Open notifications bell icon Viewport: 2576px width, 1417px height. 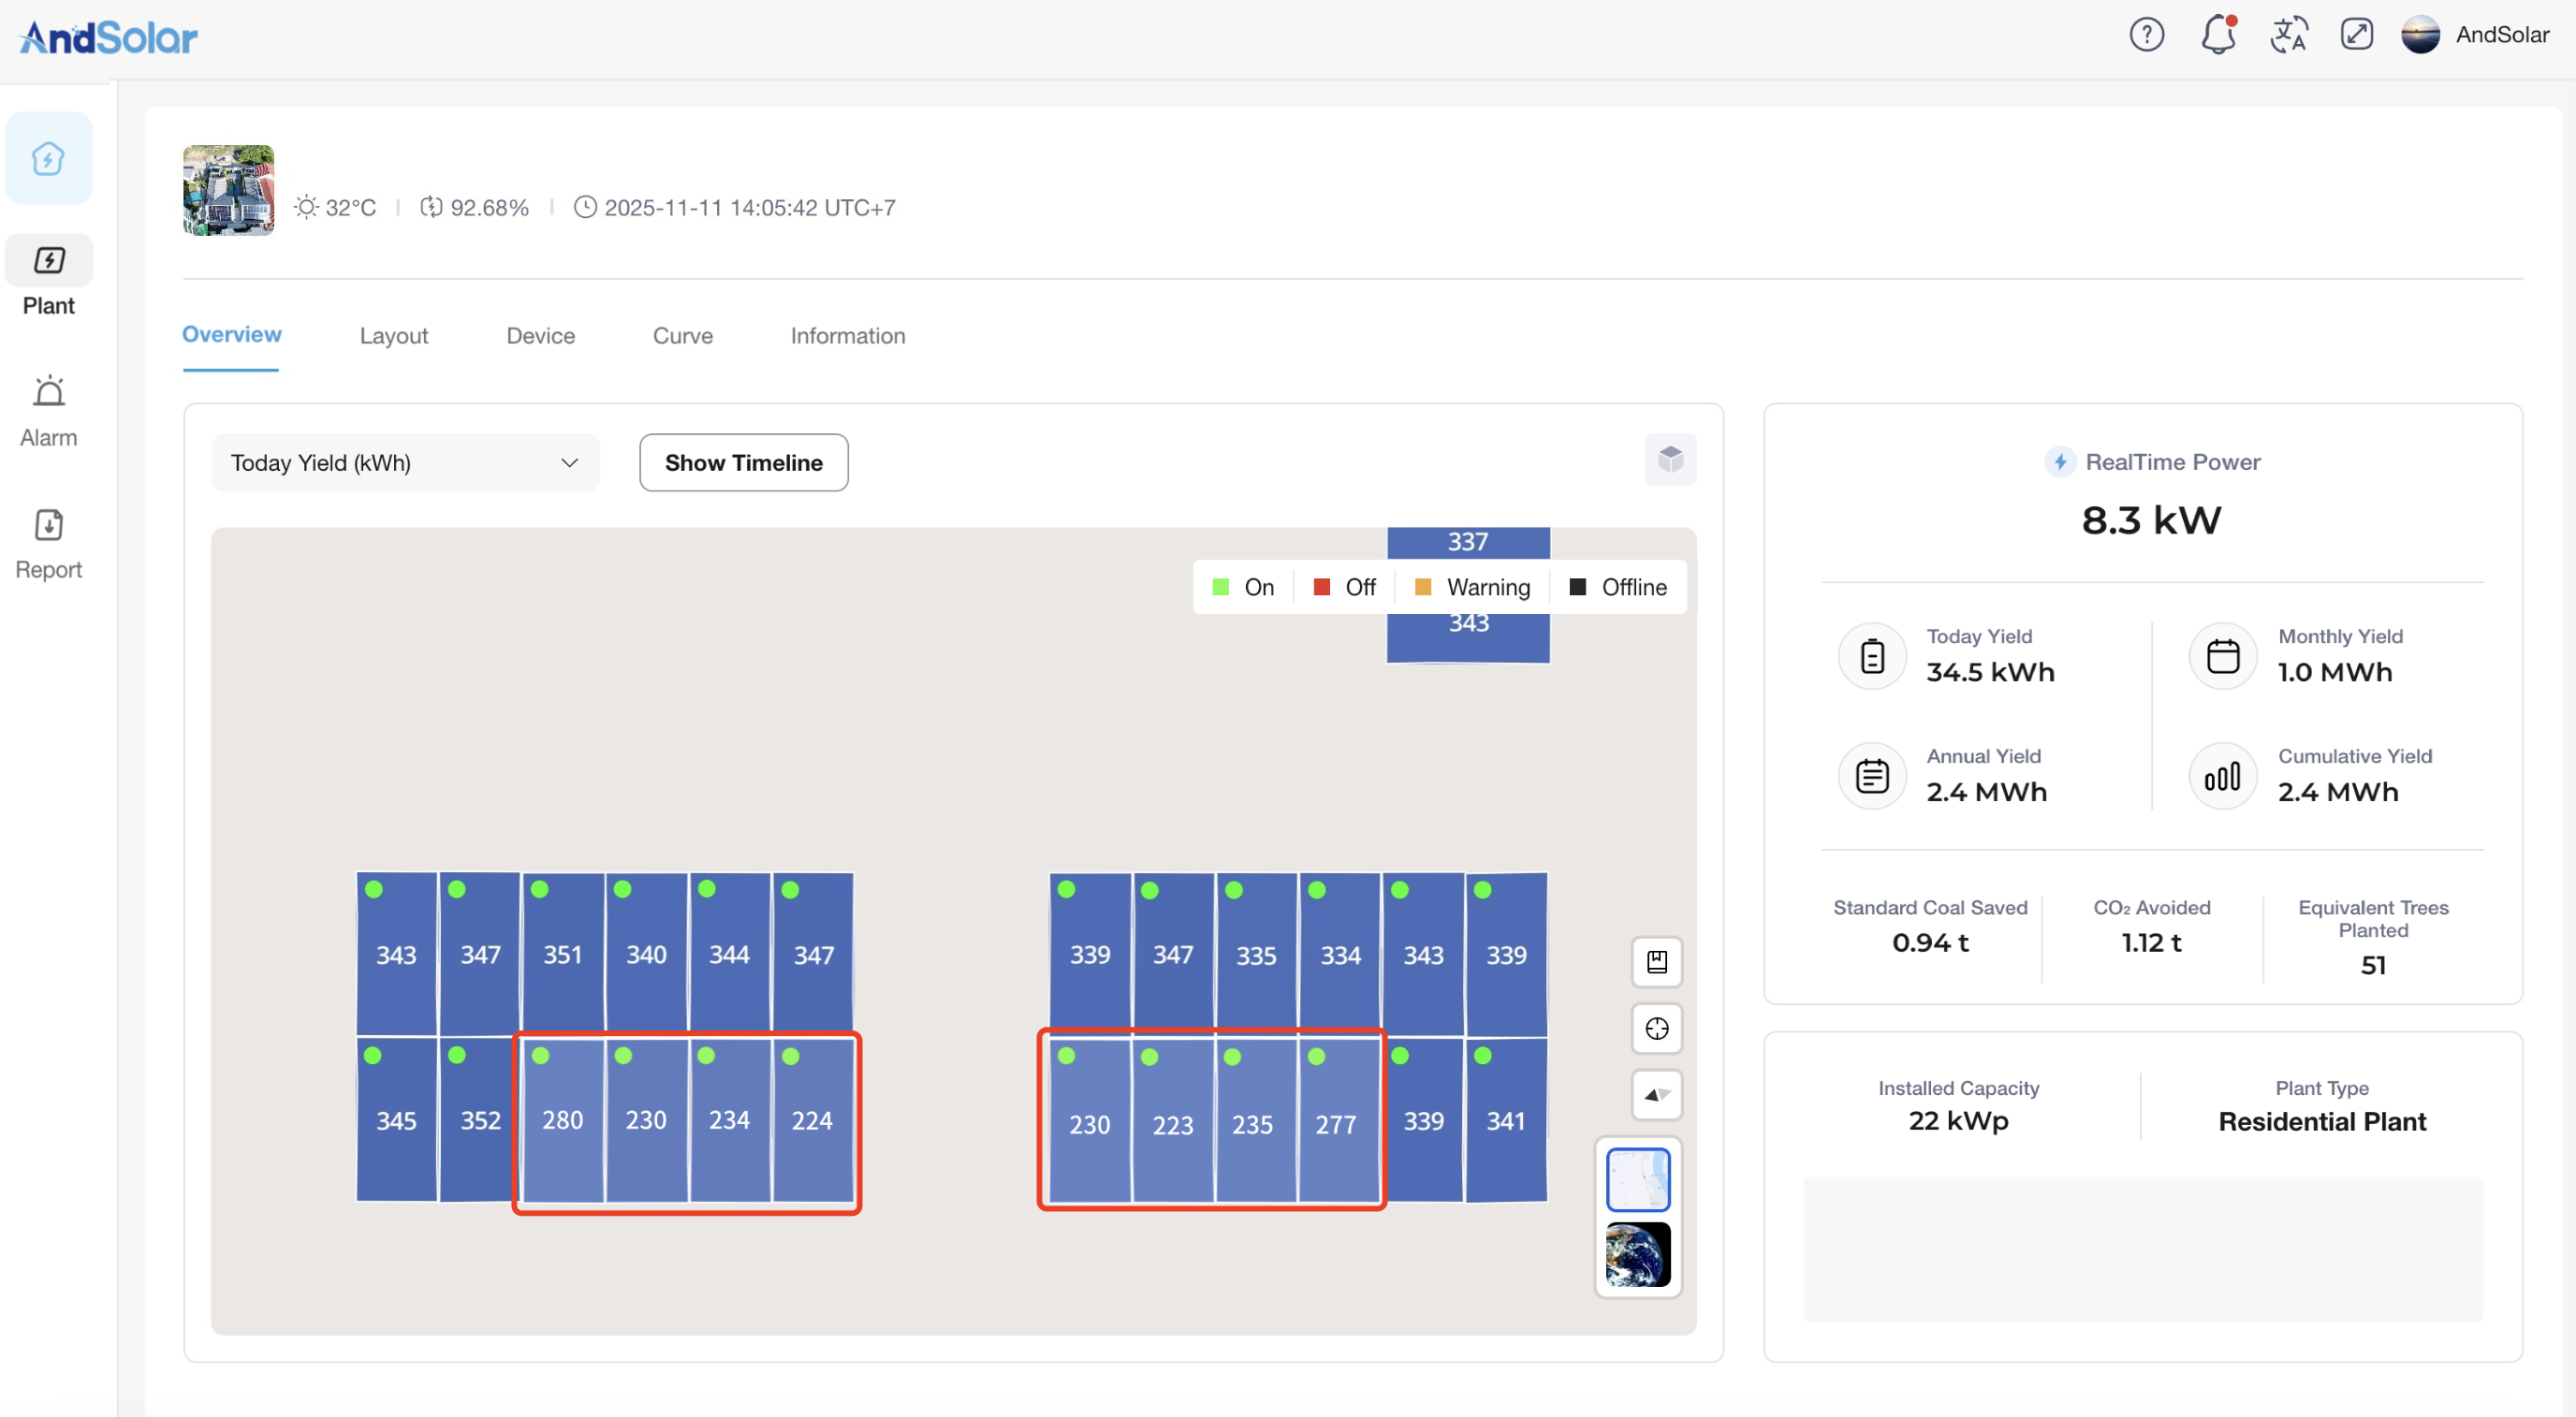2217,35
